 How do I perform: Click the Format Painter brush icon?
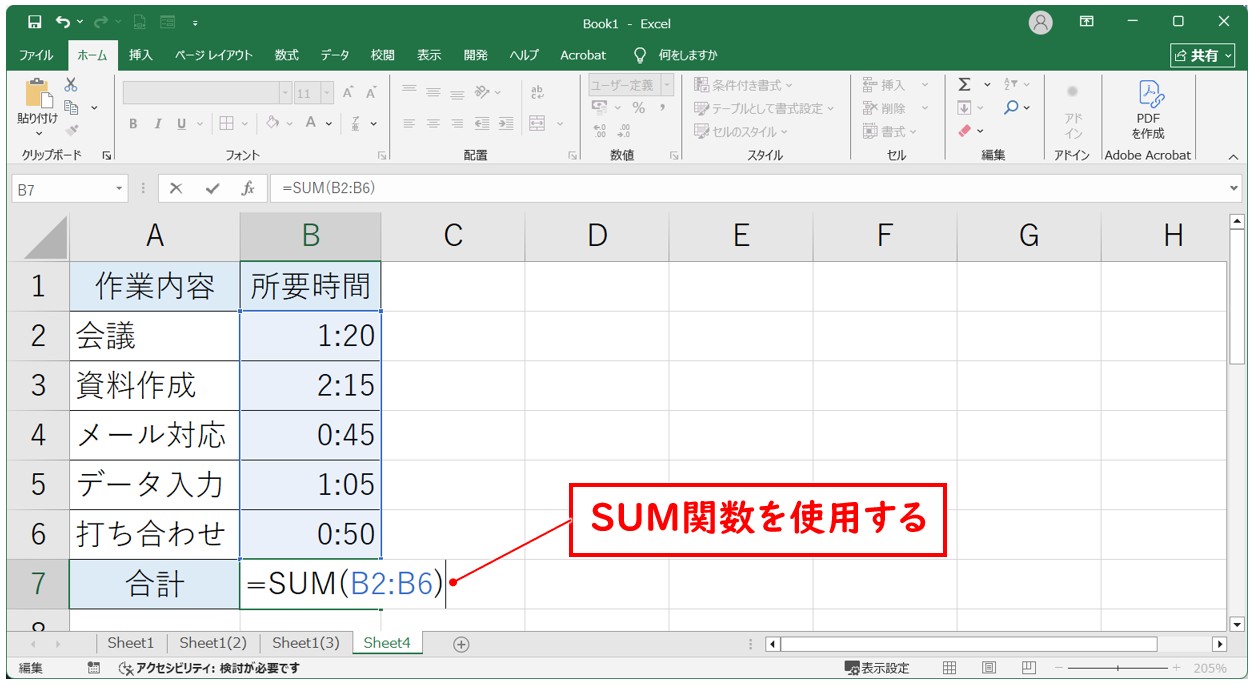coord(71,129)
